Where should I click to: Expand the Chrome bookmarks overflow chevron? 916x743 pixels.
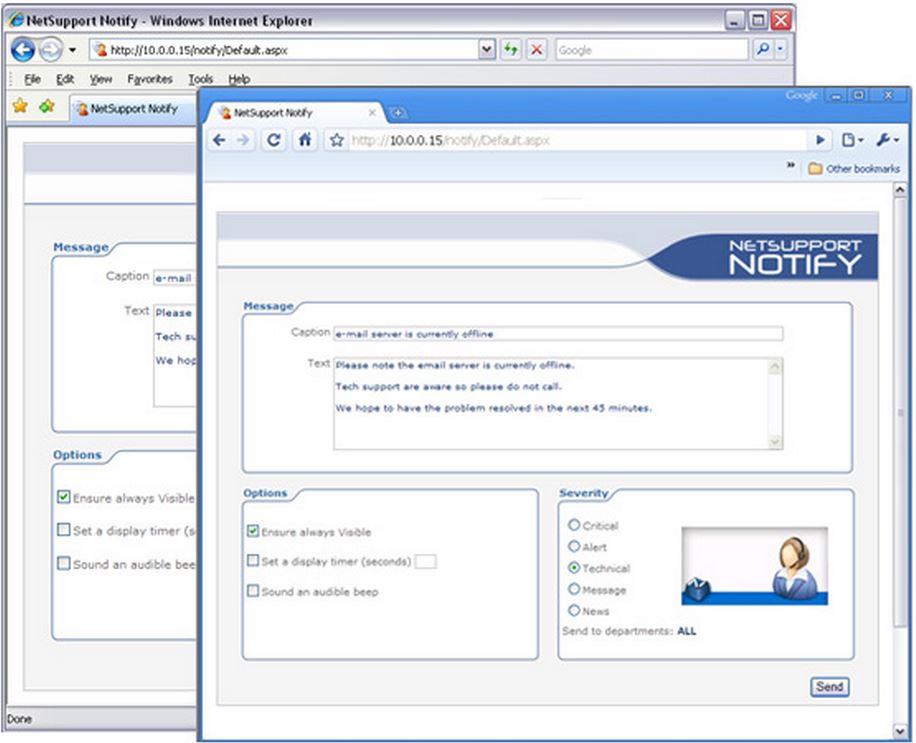790,166
